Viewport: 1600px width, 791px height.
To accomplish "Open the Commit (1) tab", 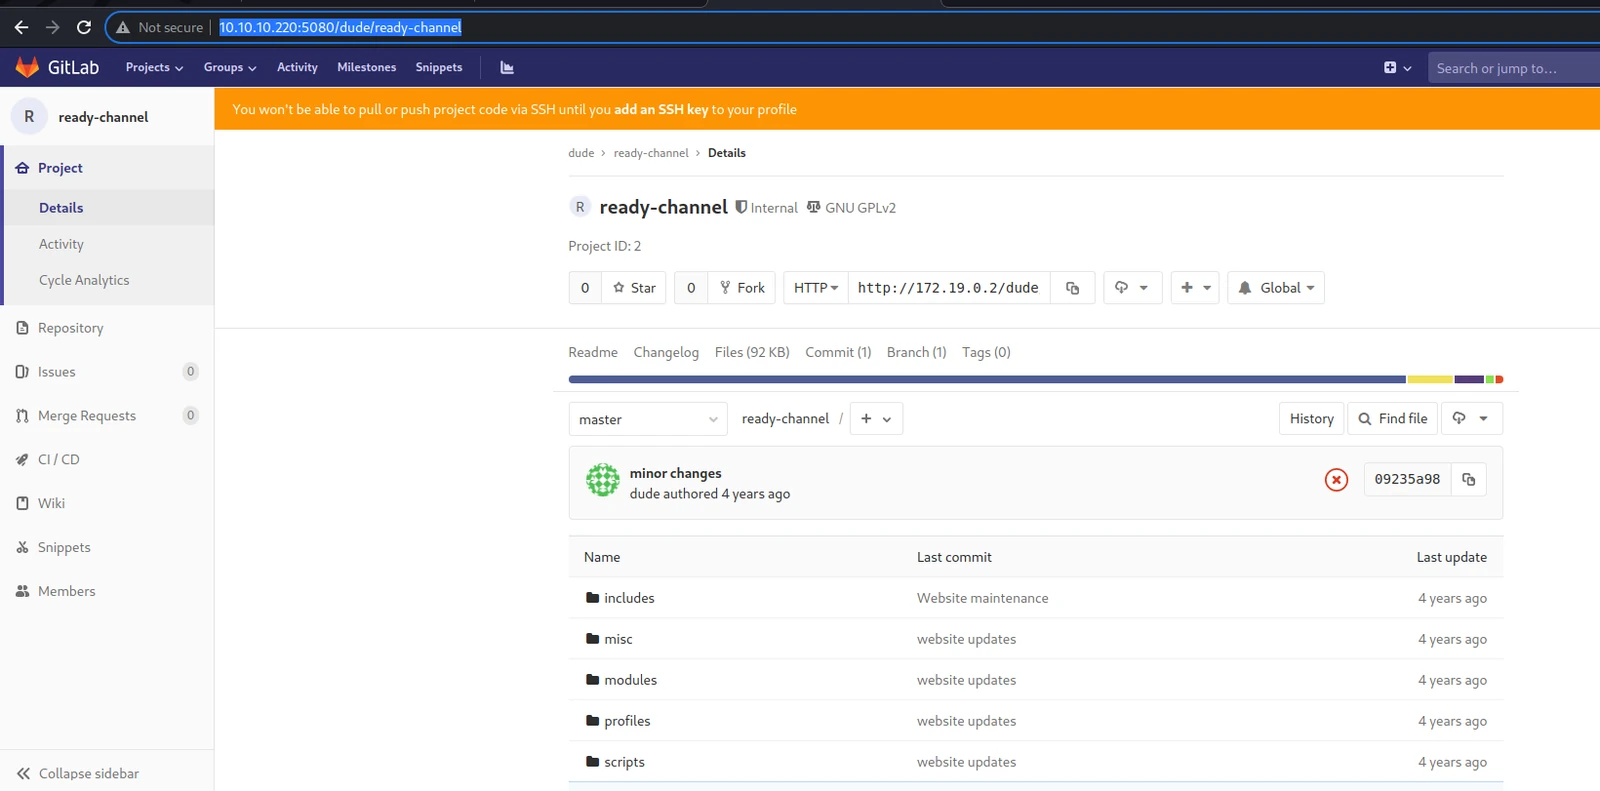I will click(x=838, y=352).
